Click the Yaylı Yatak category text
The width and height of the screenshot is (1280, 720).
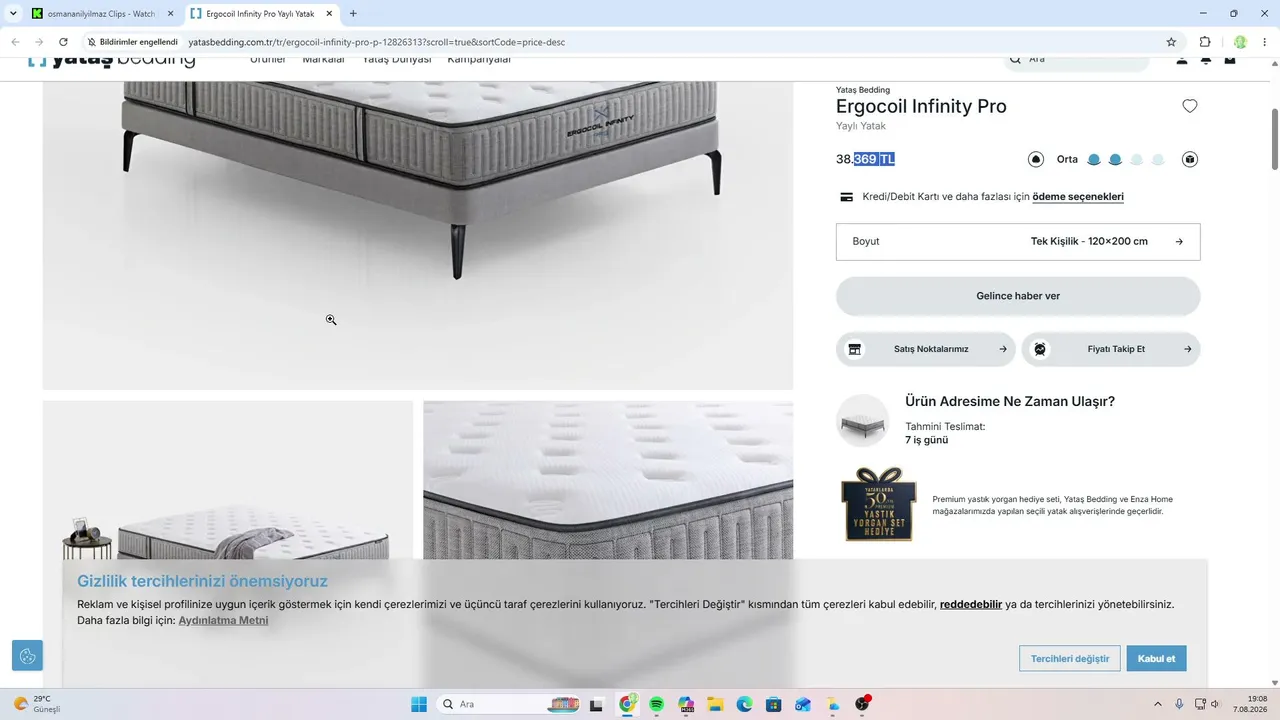tap(861, 126)
